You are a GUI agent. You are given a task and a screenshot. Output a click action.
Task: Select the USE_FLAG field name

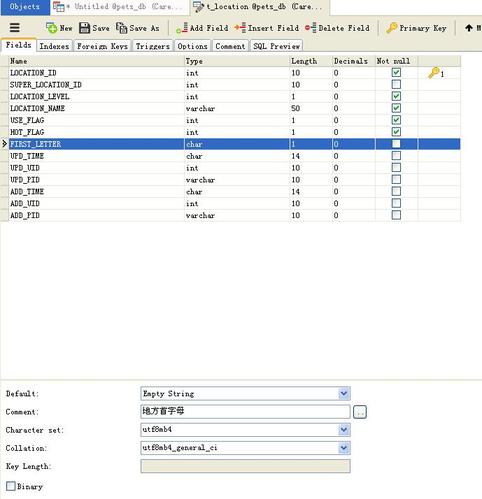(x=27, y=120)
